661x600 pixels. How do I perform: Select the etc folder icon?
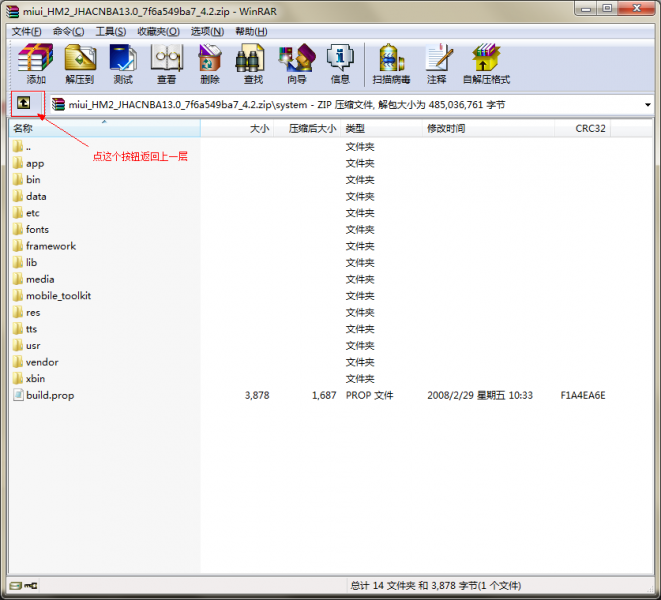[18, 213]
